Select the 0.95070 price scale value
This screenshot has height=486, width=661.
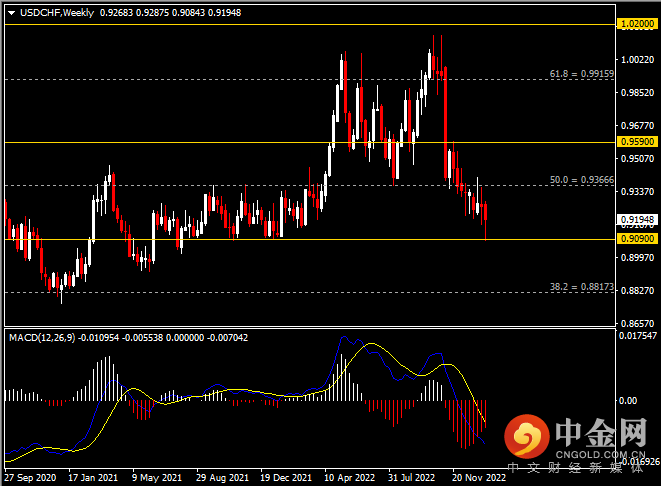[x=637, y=158]
